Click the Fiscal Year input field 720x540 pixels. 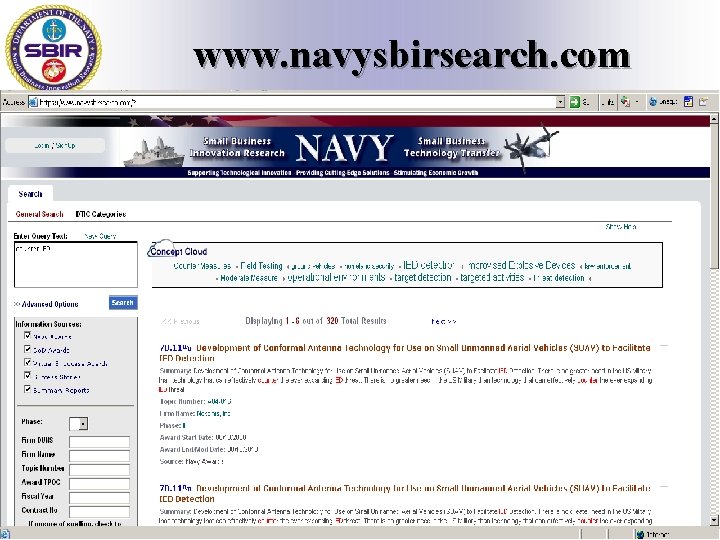pos(99,498)
